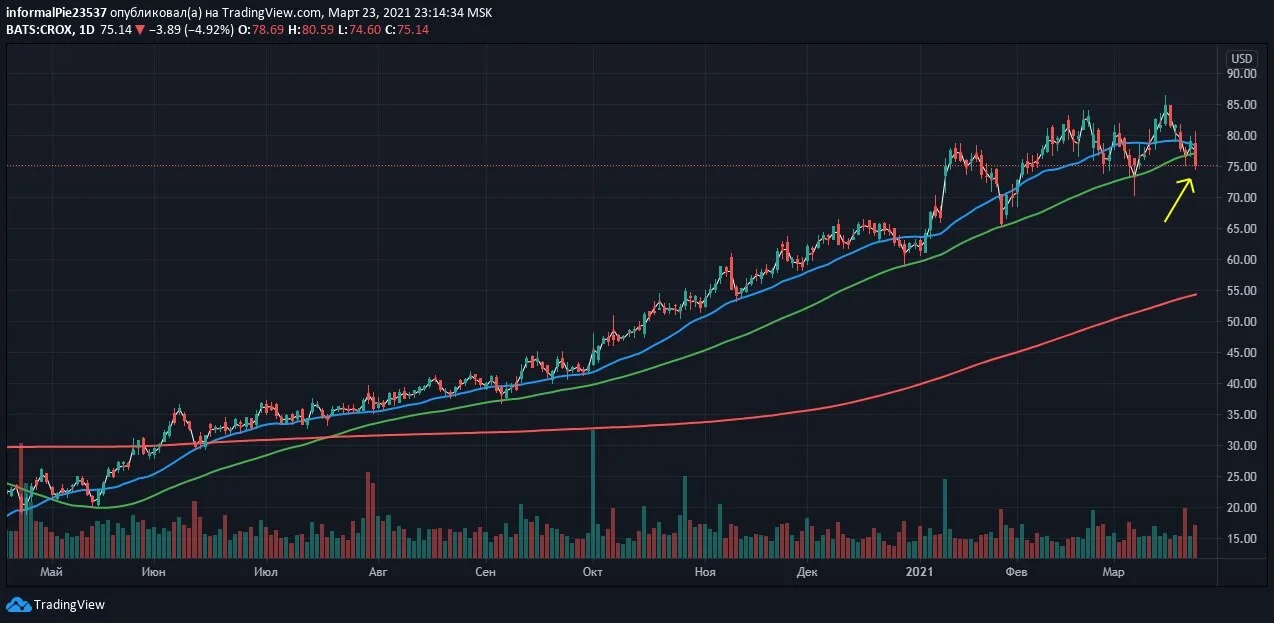
Task: Click the tallest volume bar in October
Action: (x=593, y=493)
